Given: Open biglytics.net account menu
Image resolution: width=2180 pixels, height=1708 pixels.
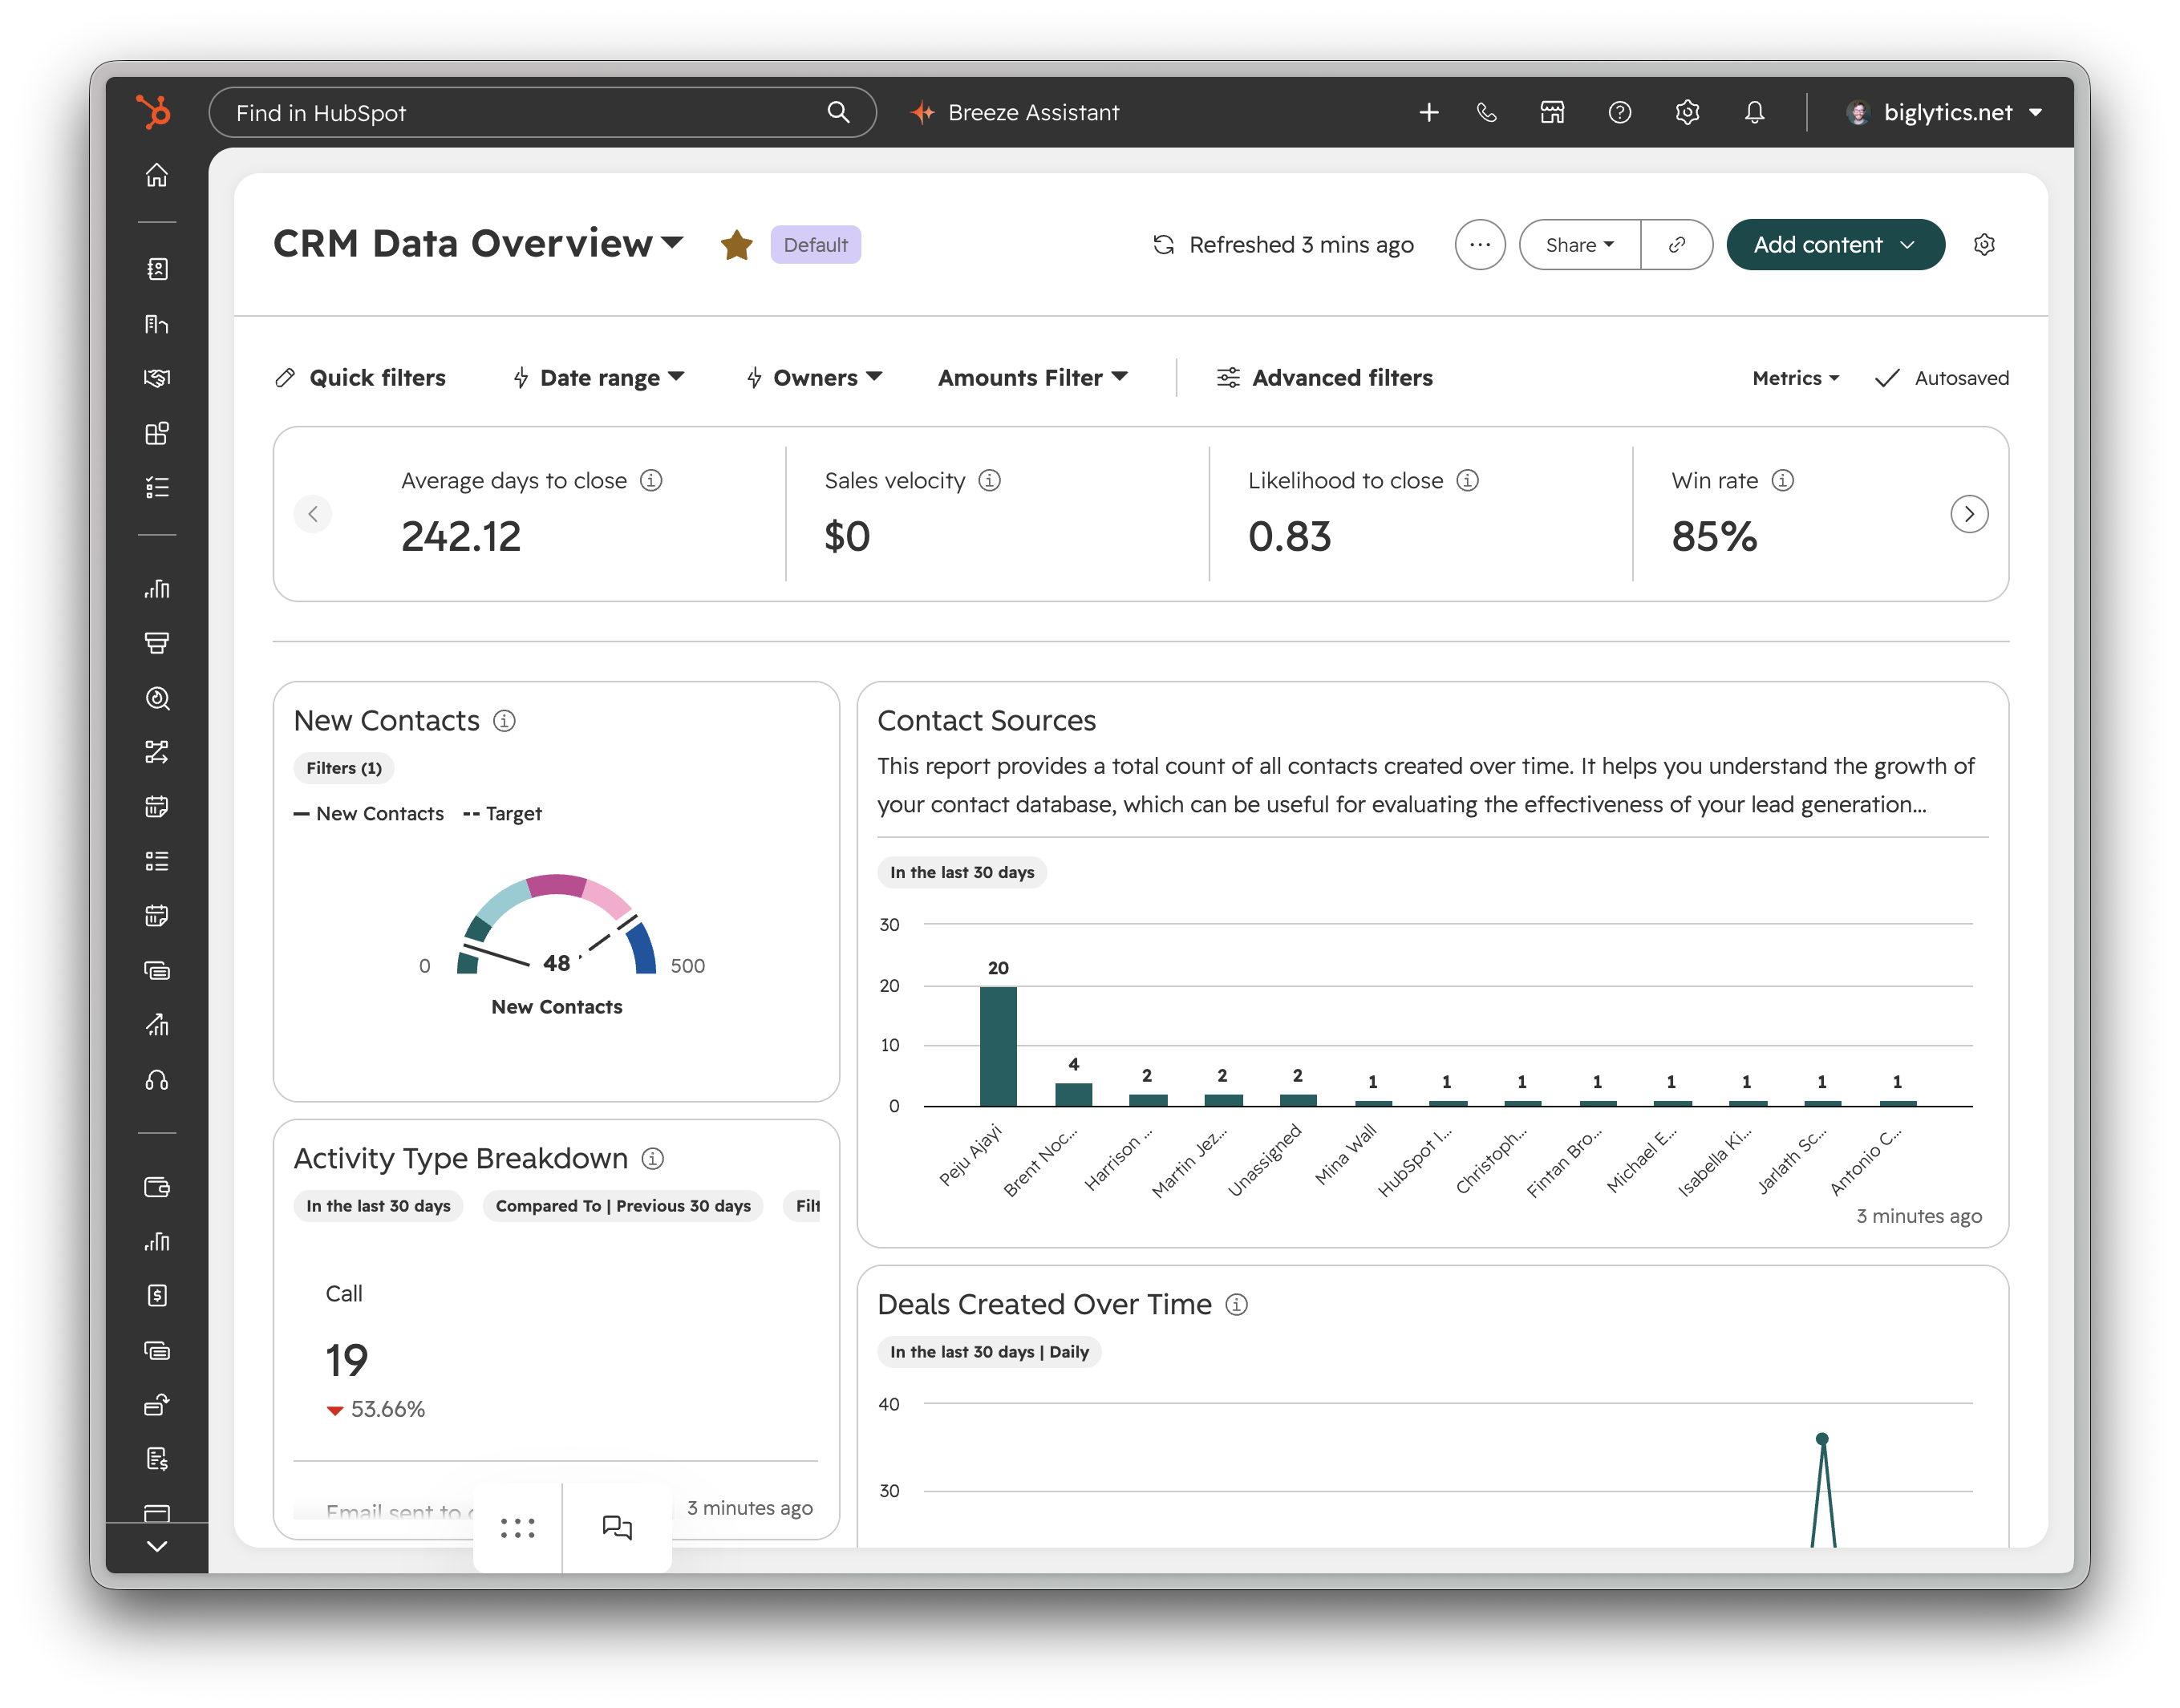Looking at the screenshot, I should point(1944,112).
